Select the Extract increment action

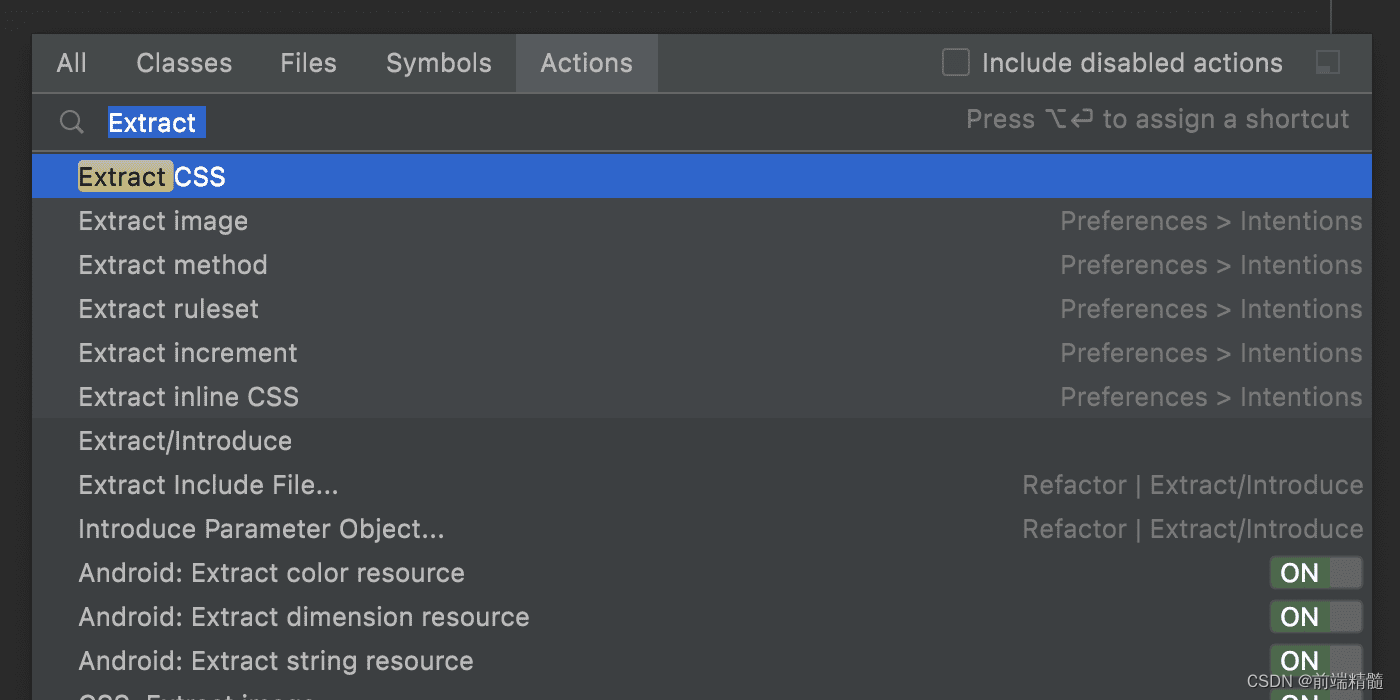tap(187, 352)
